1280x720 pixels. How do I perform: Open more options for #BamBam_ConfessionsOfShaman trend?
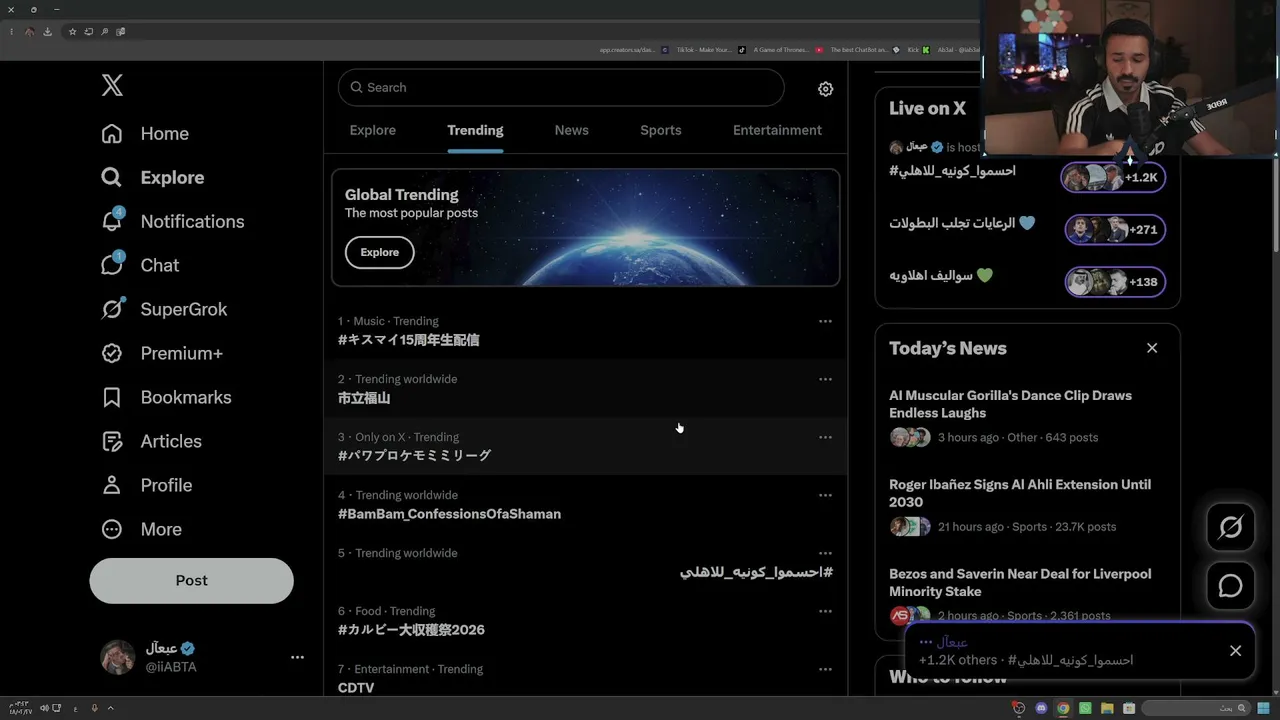point(825,495)
